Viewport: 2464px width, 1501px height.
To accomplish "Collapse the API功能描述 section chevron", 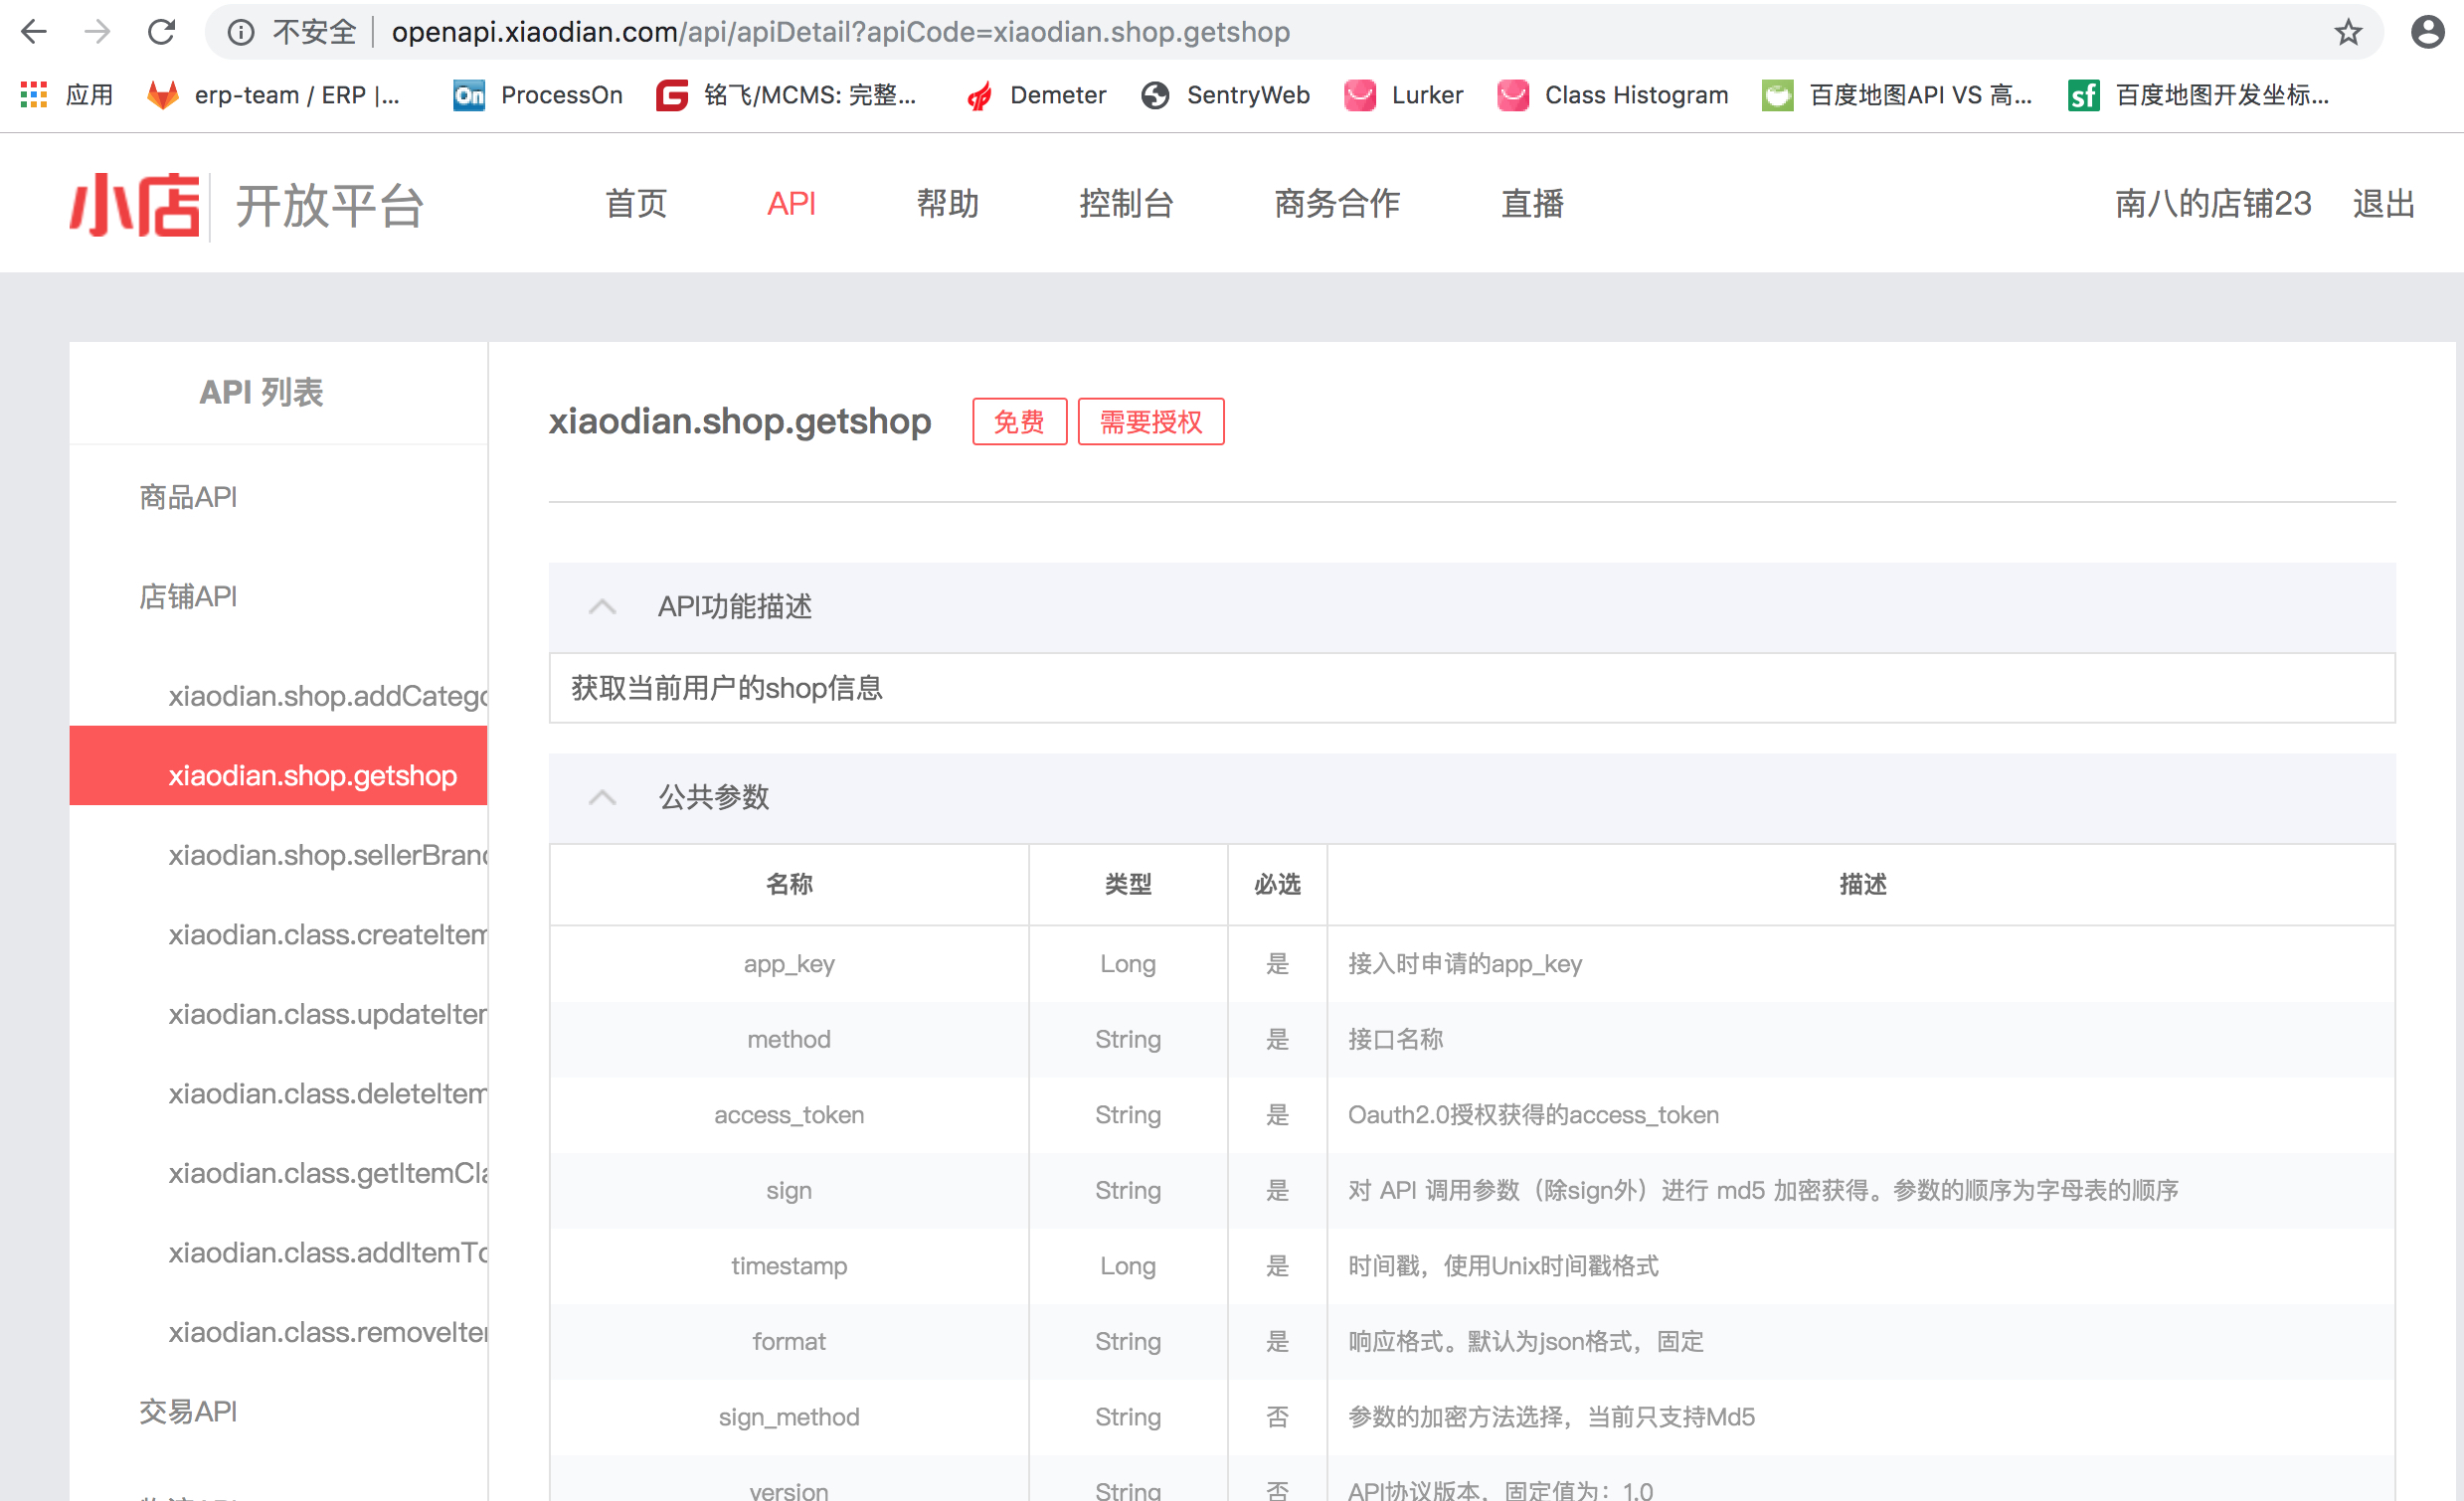I will [602, 606].
